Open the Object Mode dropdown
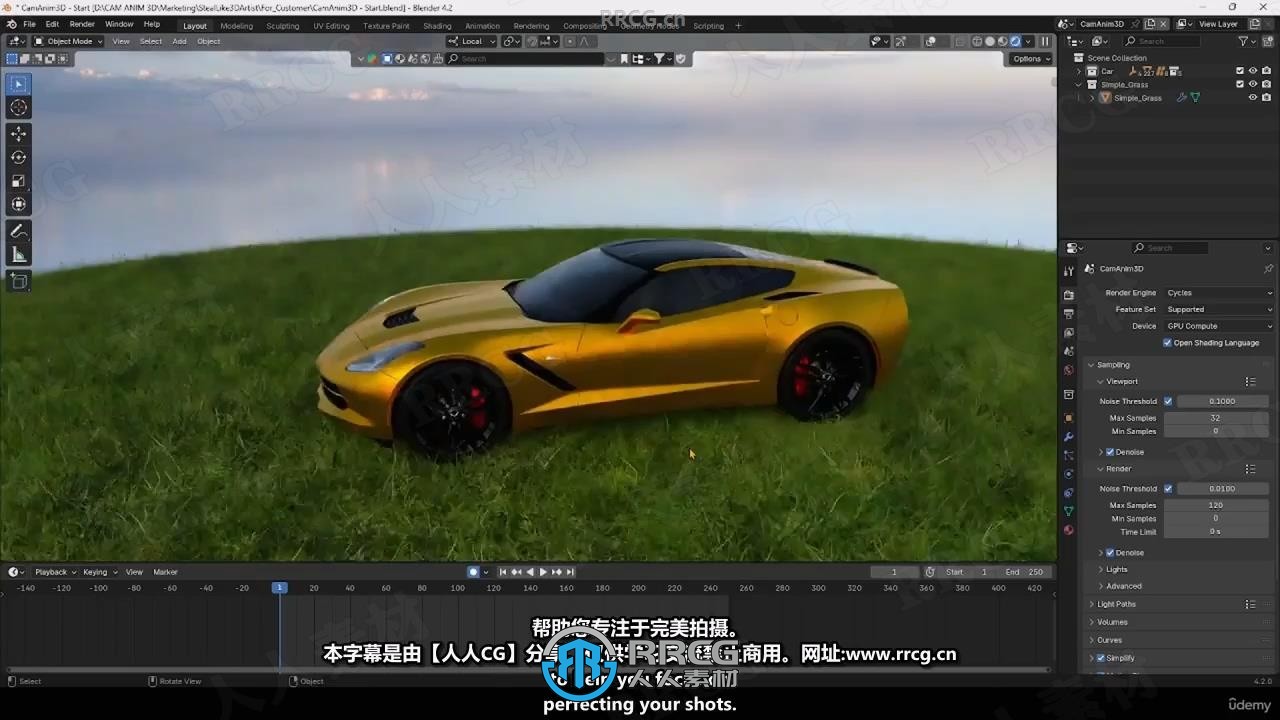Viewport: 1280px width, 720px height. (x=68, y=42)
